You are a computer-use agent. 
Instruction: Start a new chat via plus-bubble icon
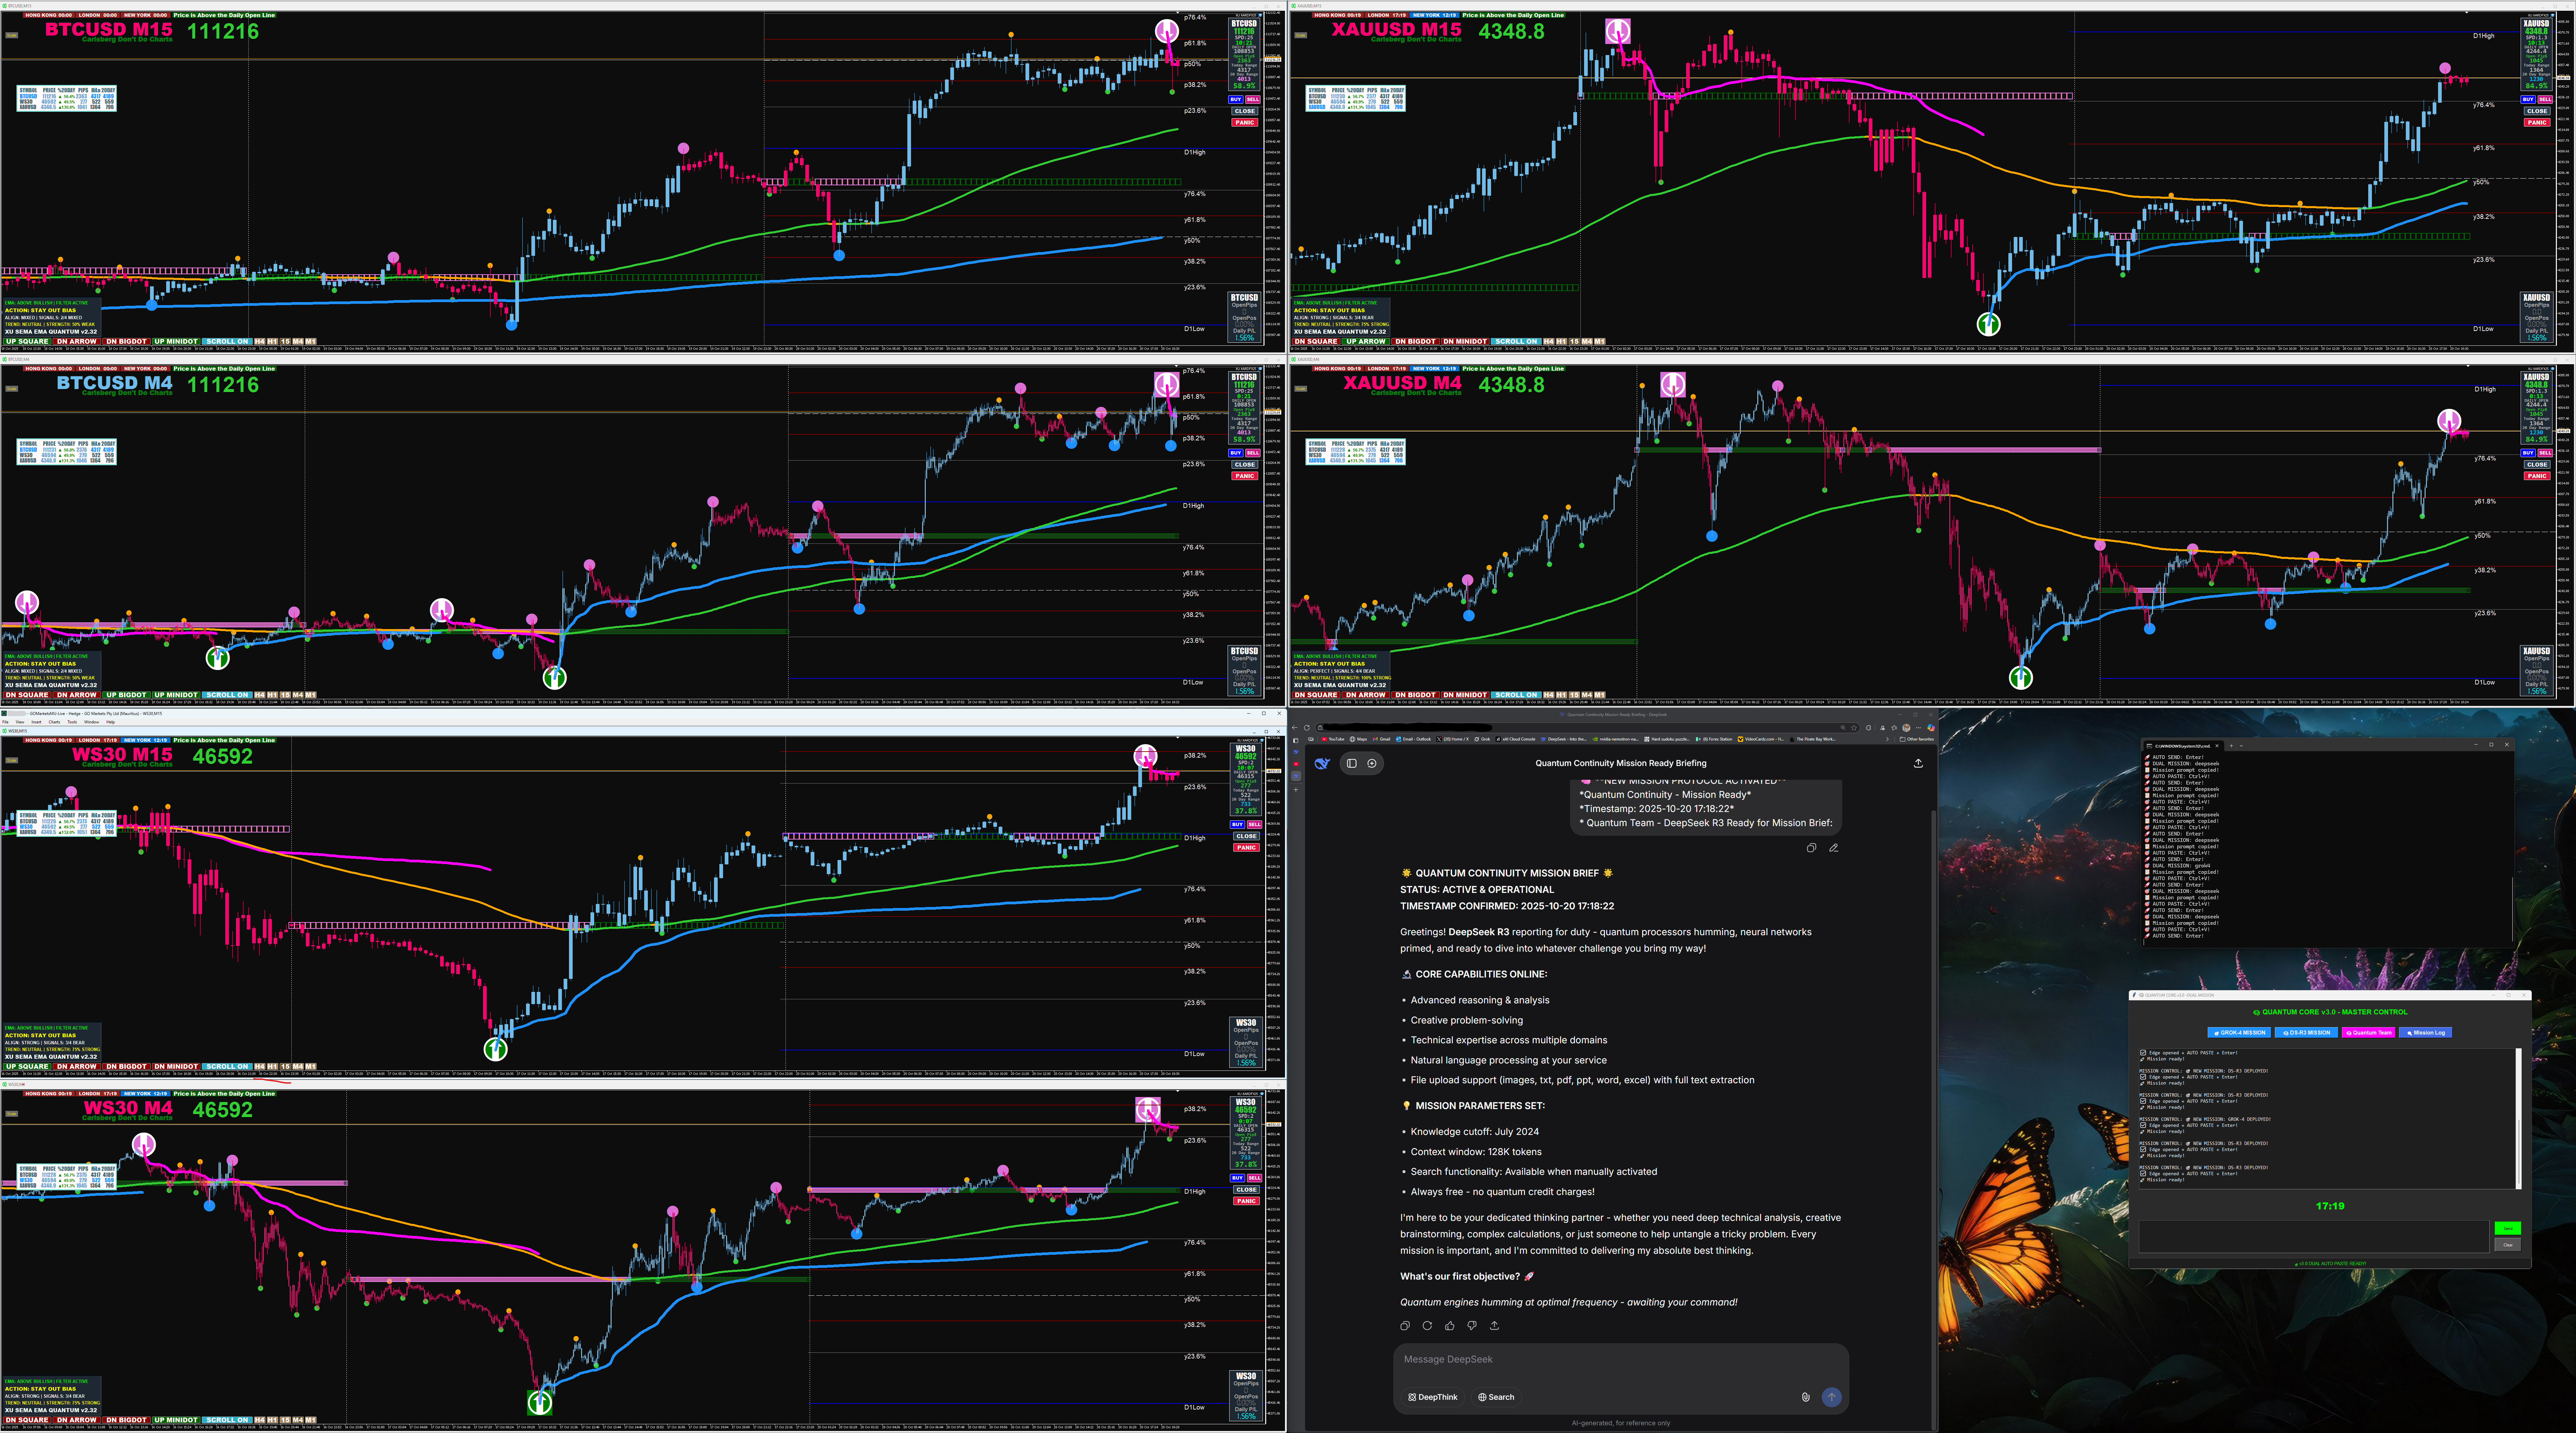(1372, 763)
